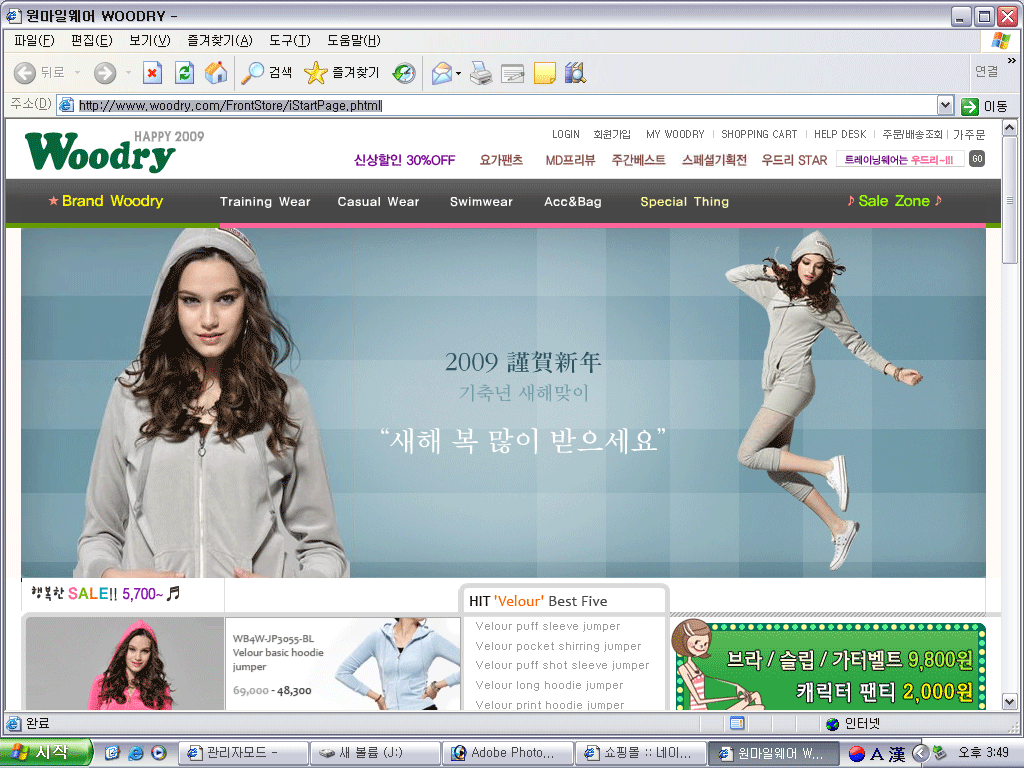Open the 즐겨찾기(A) menu

pyautogui.click(x=219, y=40)
